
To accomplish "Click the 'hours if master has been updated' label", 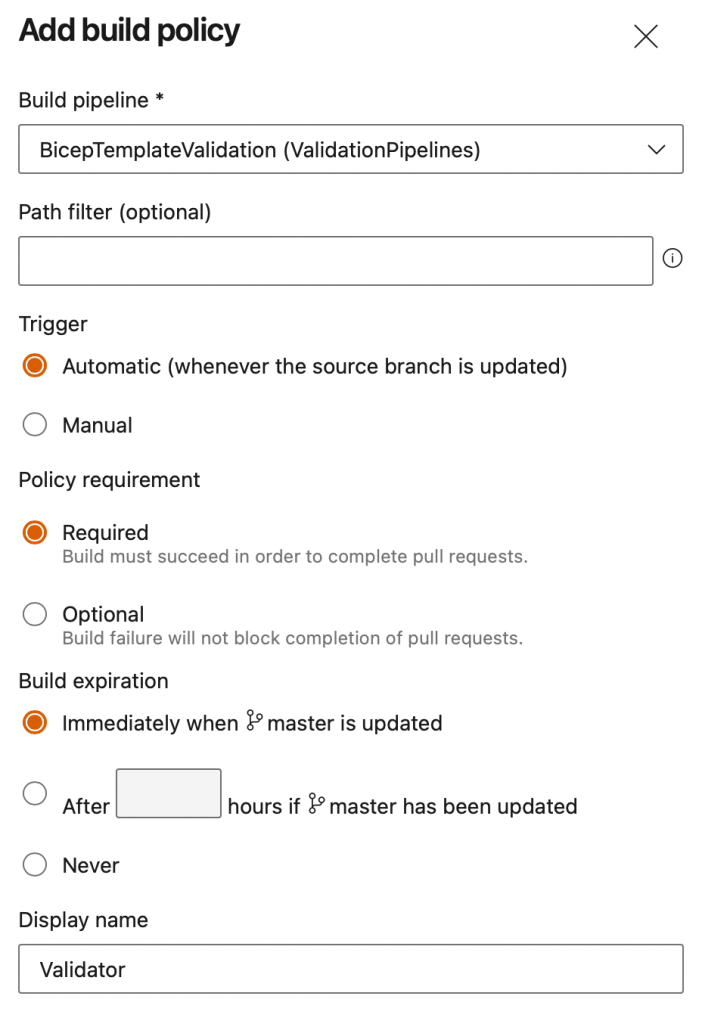I will [402, 806].
